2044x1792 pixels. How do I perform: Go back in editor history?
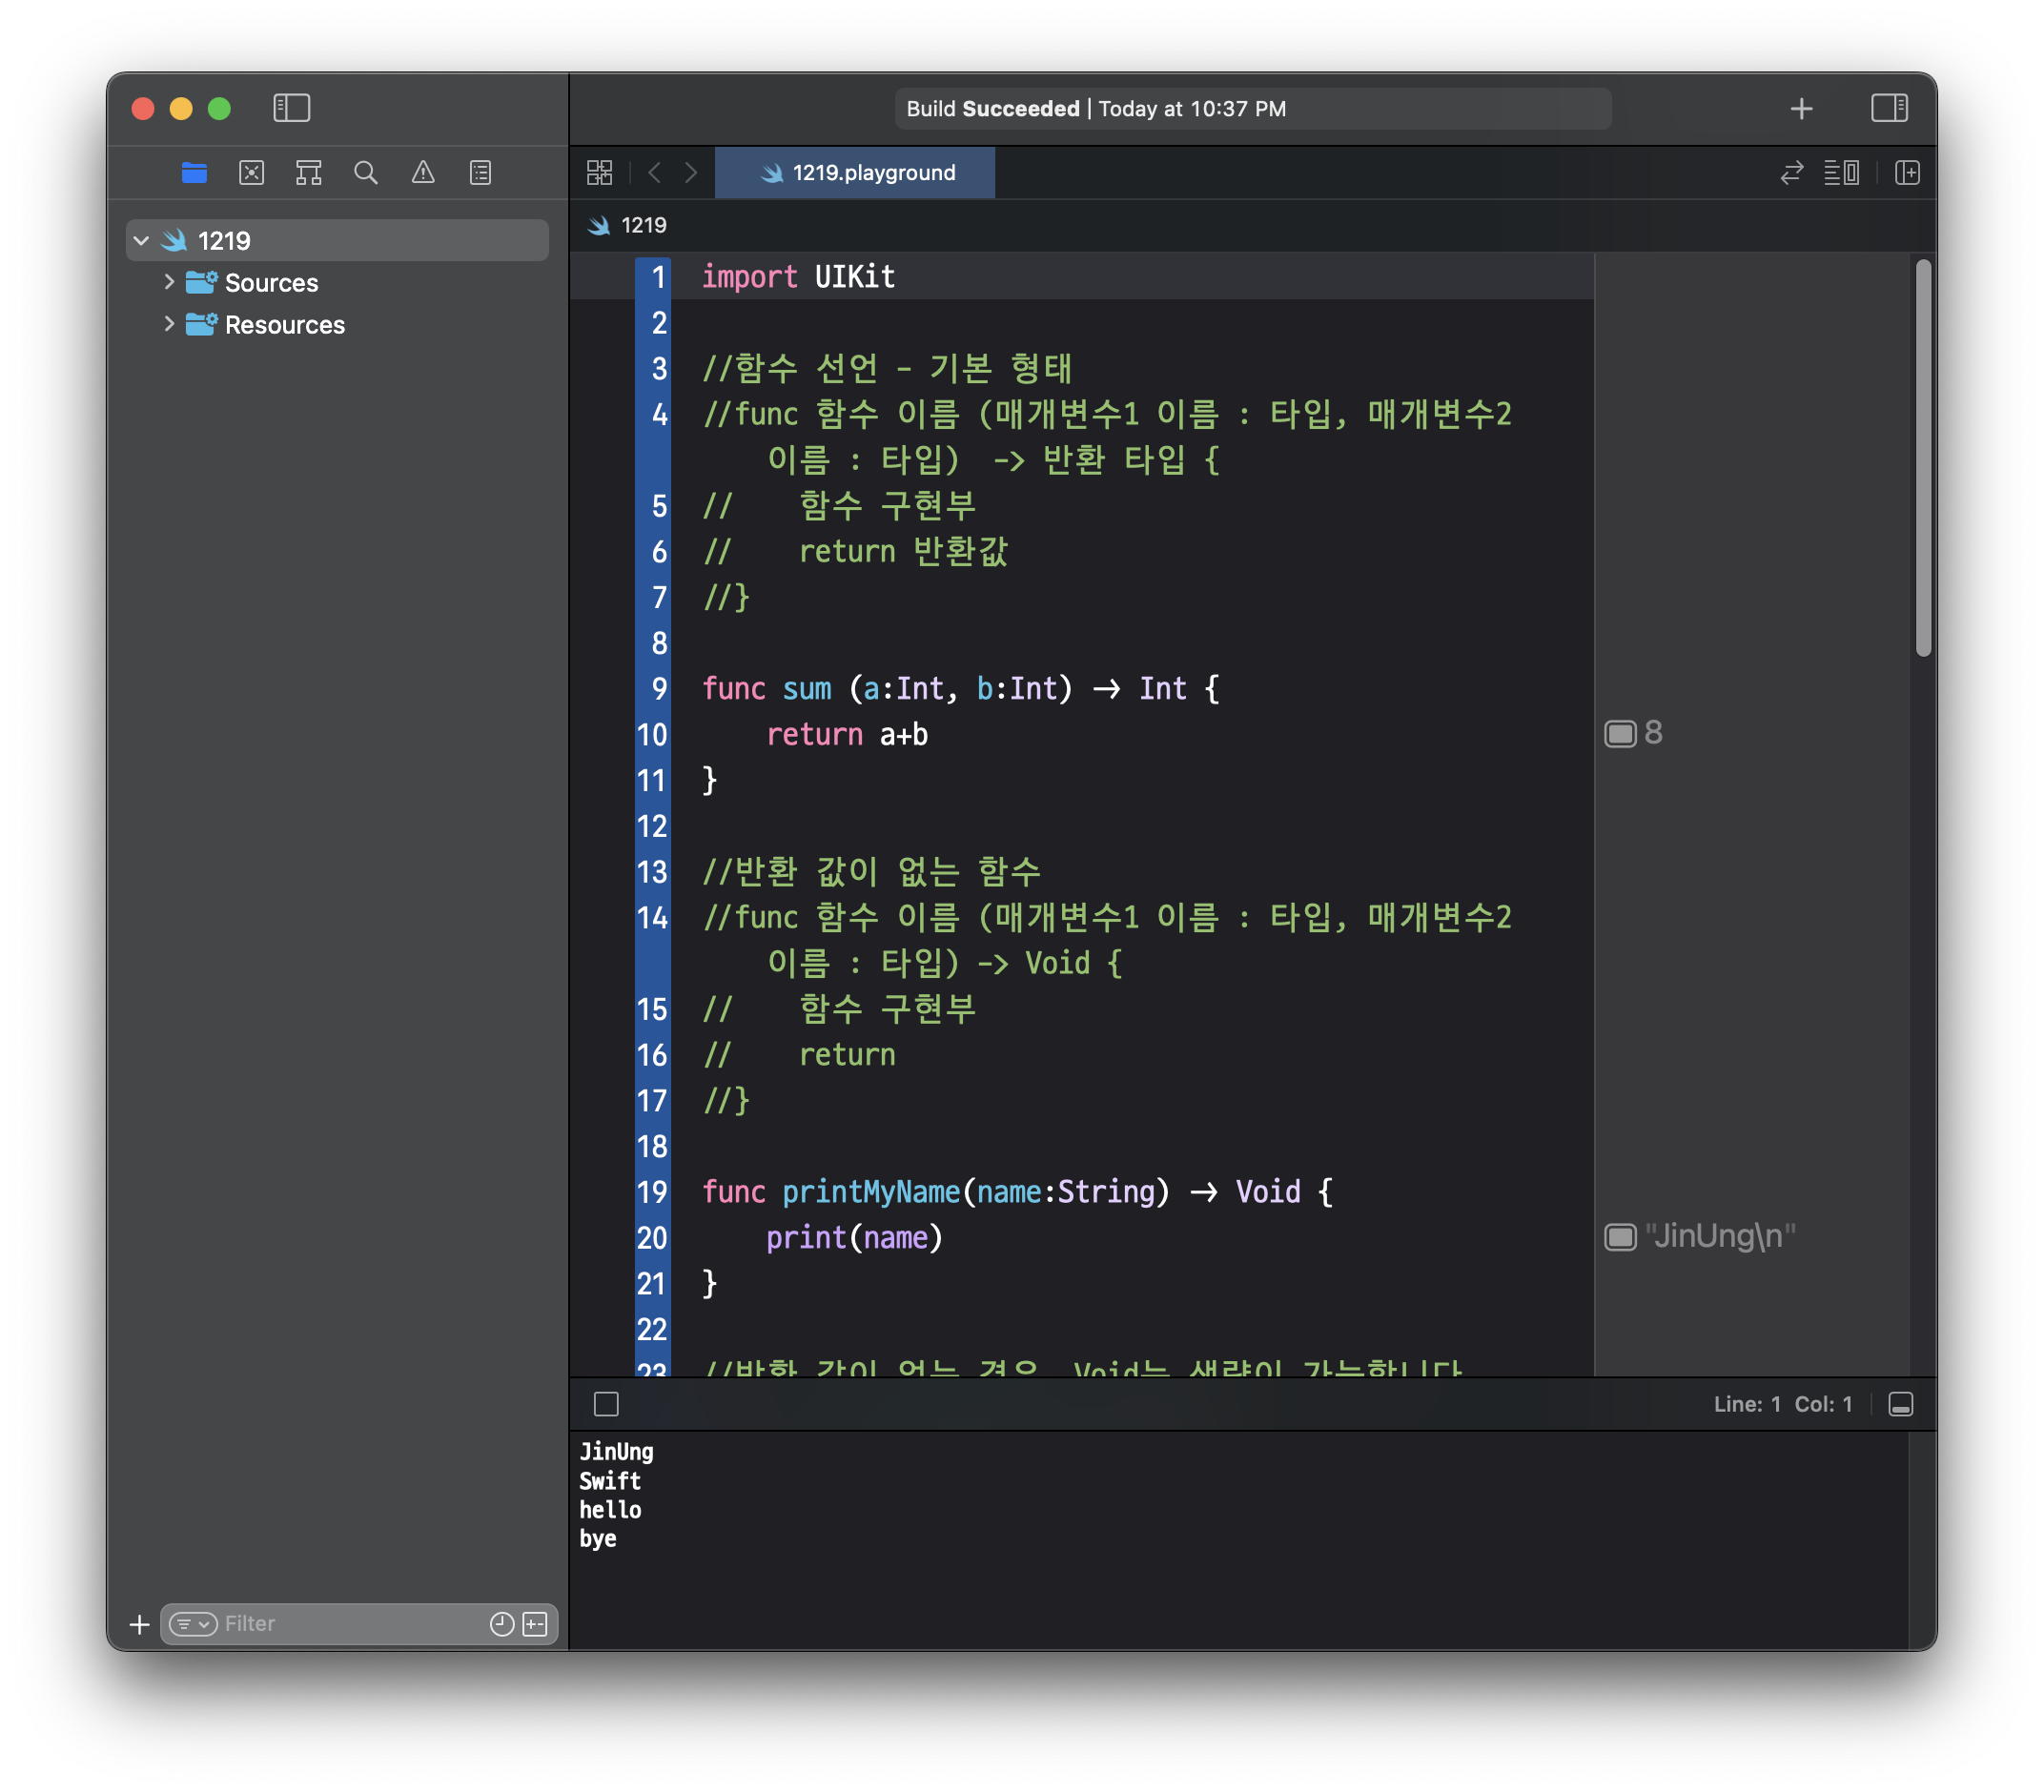tap(654, 173)
